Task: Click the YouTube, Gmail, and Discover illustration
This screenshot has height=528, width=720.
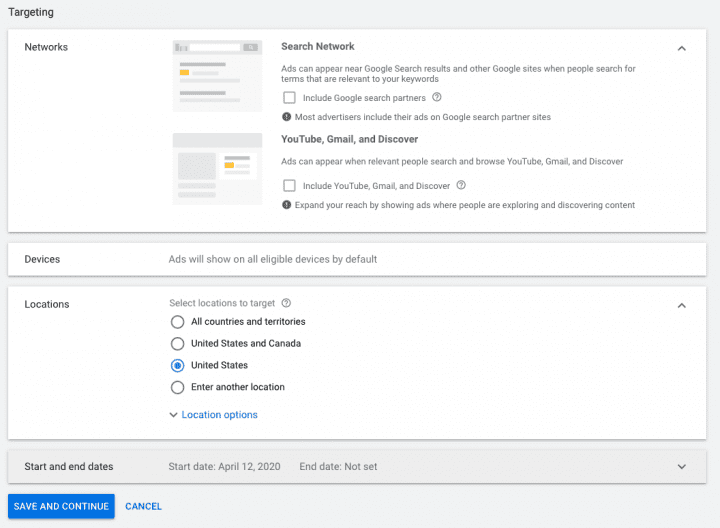Action: coord(217,168)
